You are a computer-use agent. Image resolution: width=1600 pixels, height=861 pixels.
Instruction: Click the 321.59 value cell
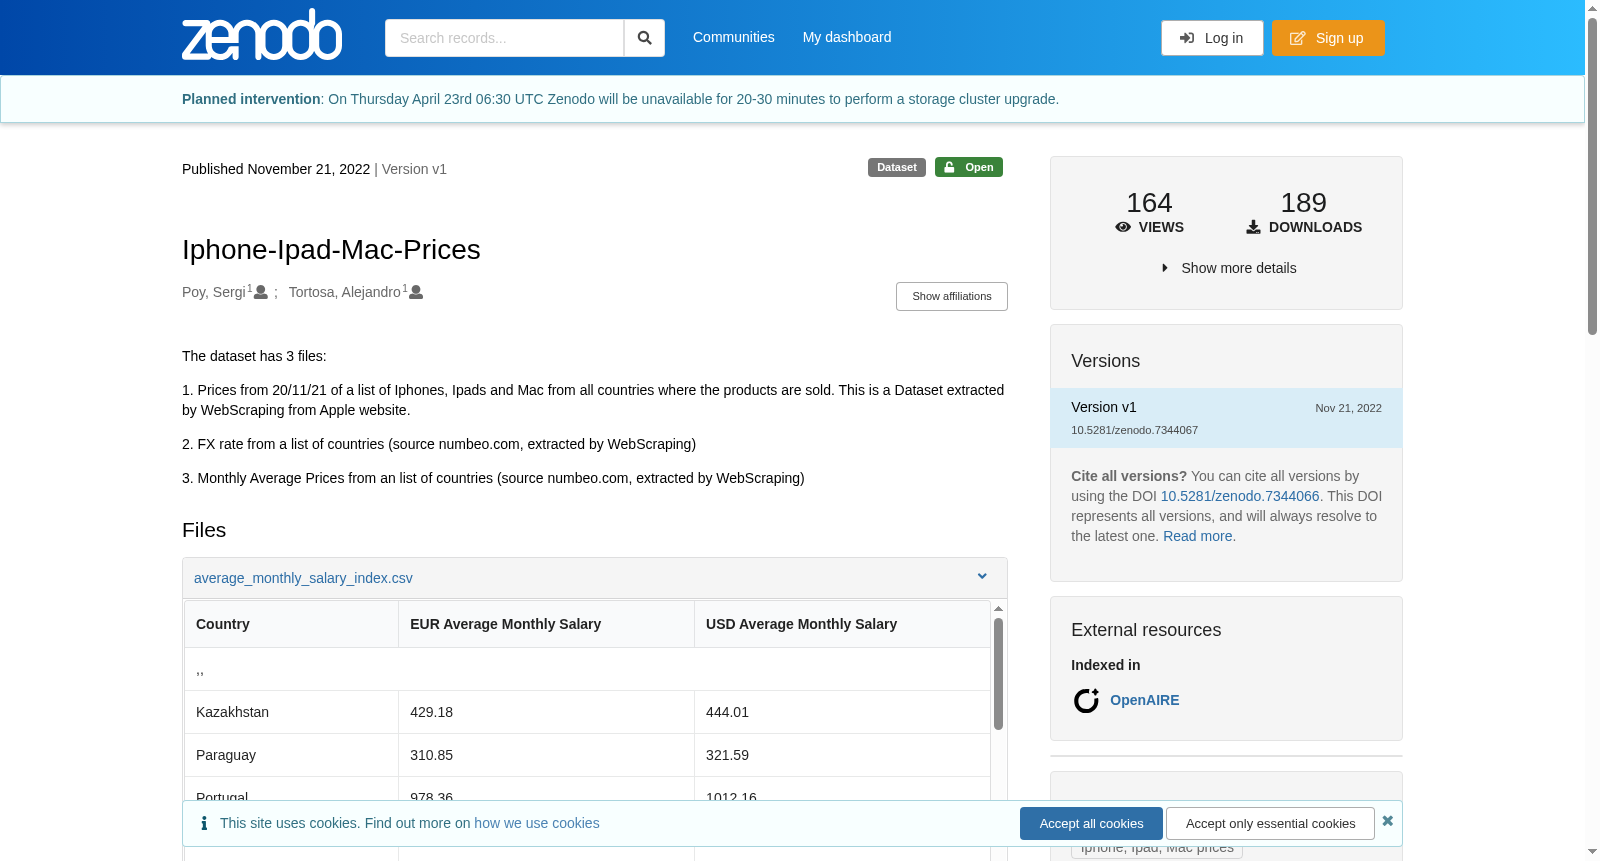(842, 755)
